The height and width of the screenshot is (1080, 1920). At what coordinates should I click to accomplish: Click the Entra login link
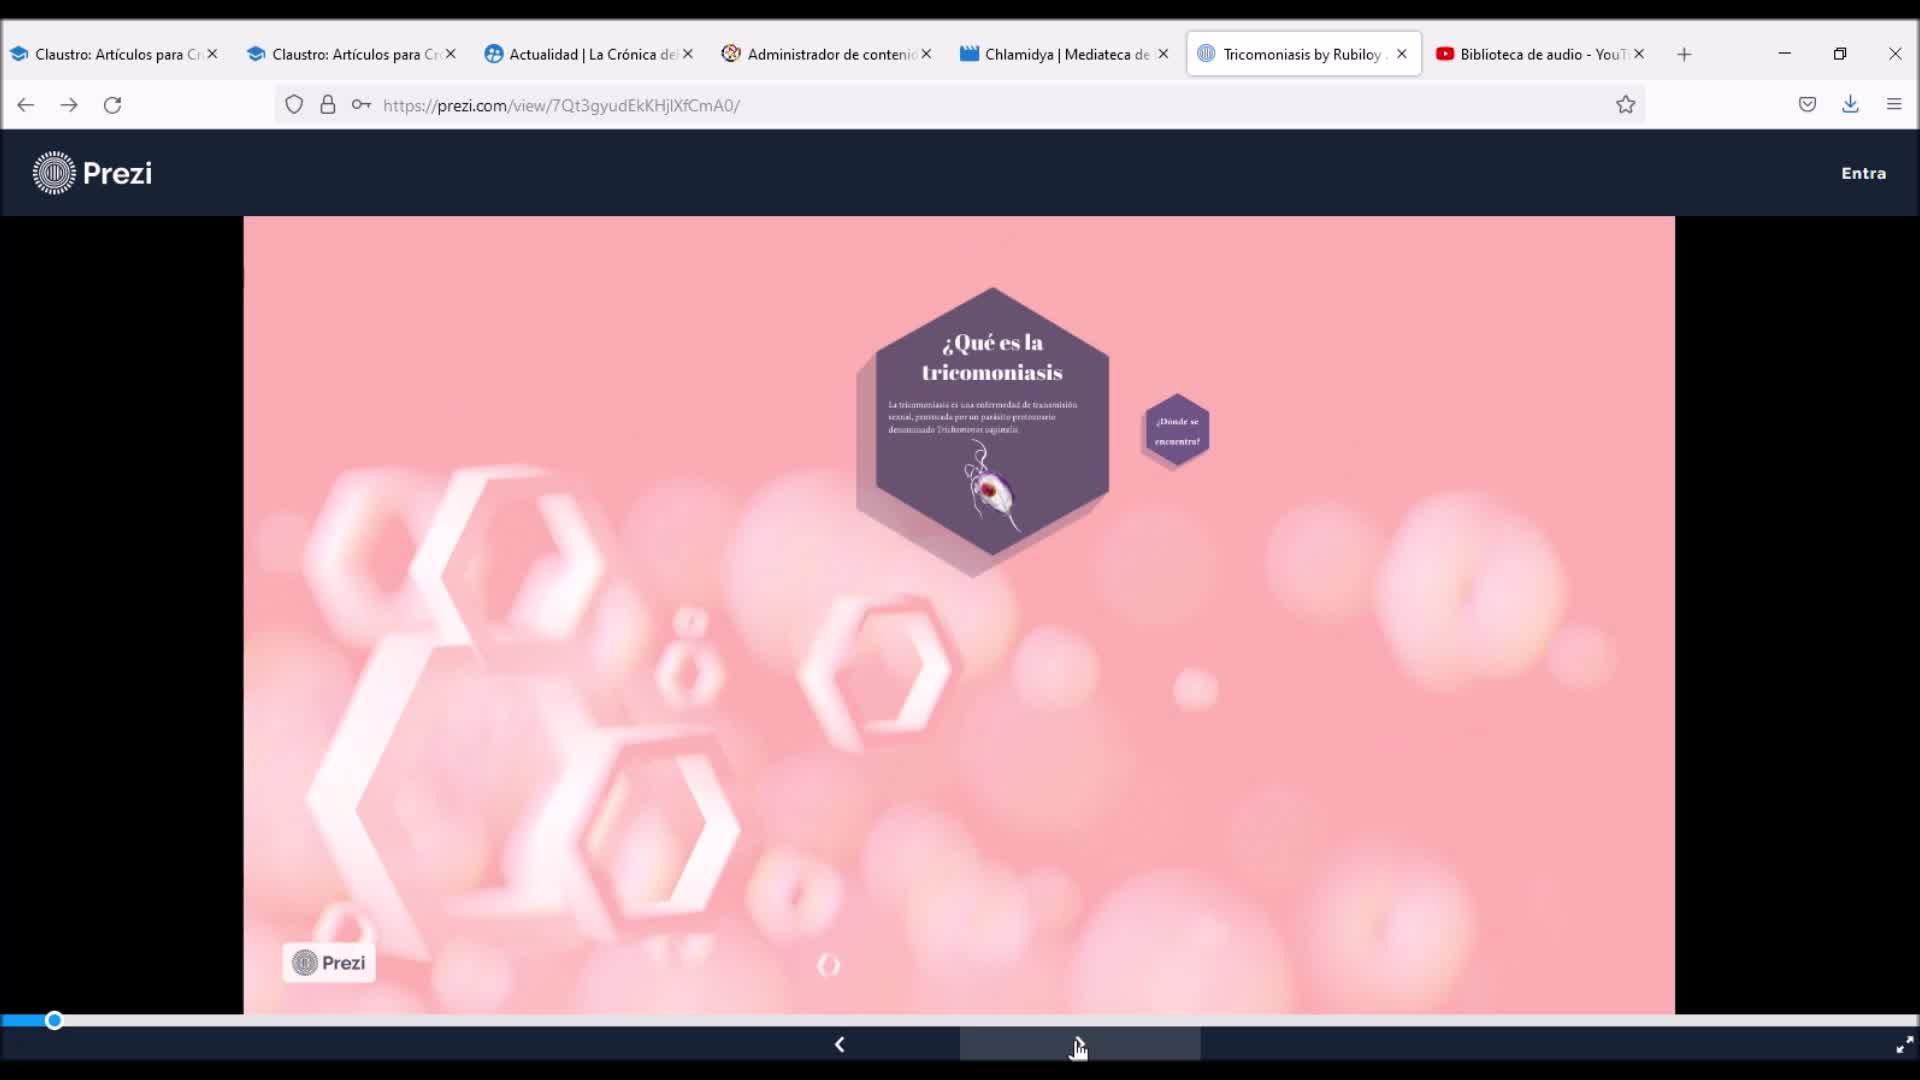[x=1863, y=173]
